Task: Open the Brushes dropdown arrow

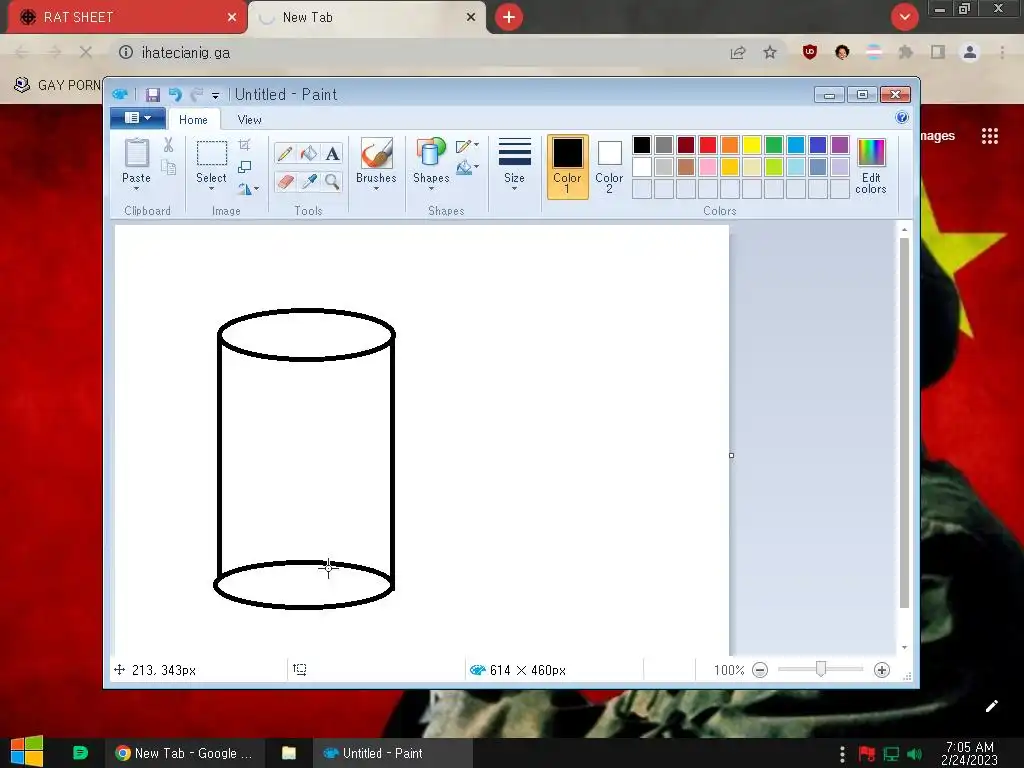Action: (376, 189)
